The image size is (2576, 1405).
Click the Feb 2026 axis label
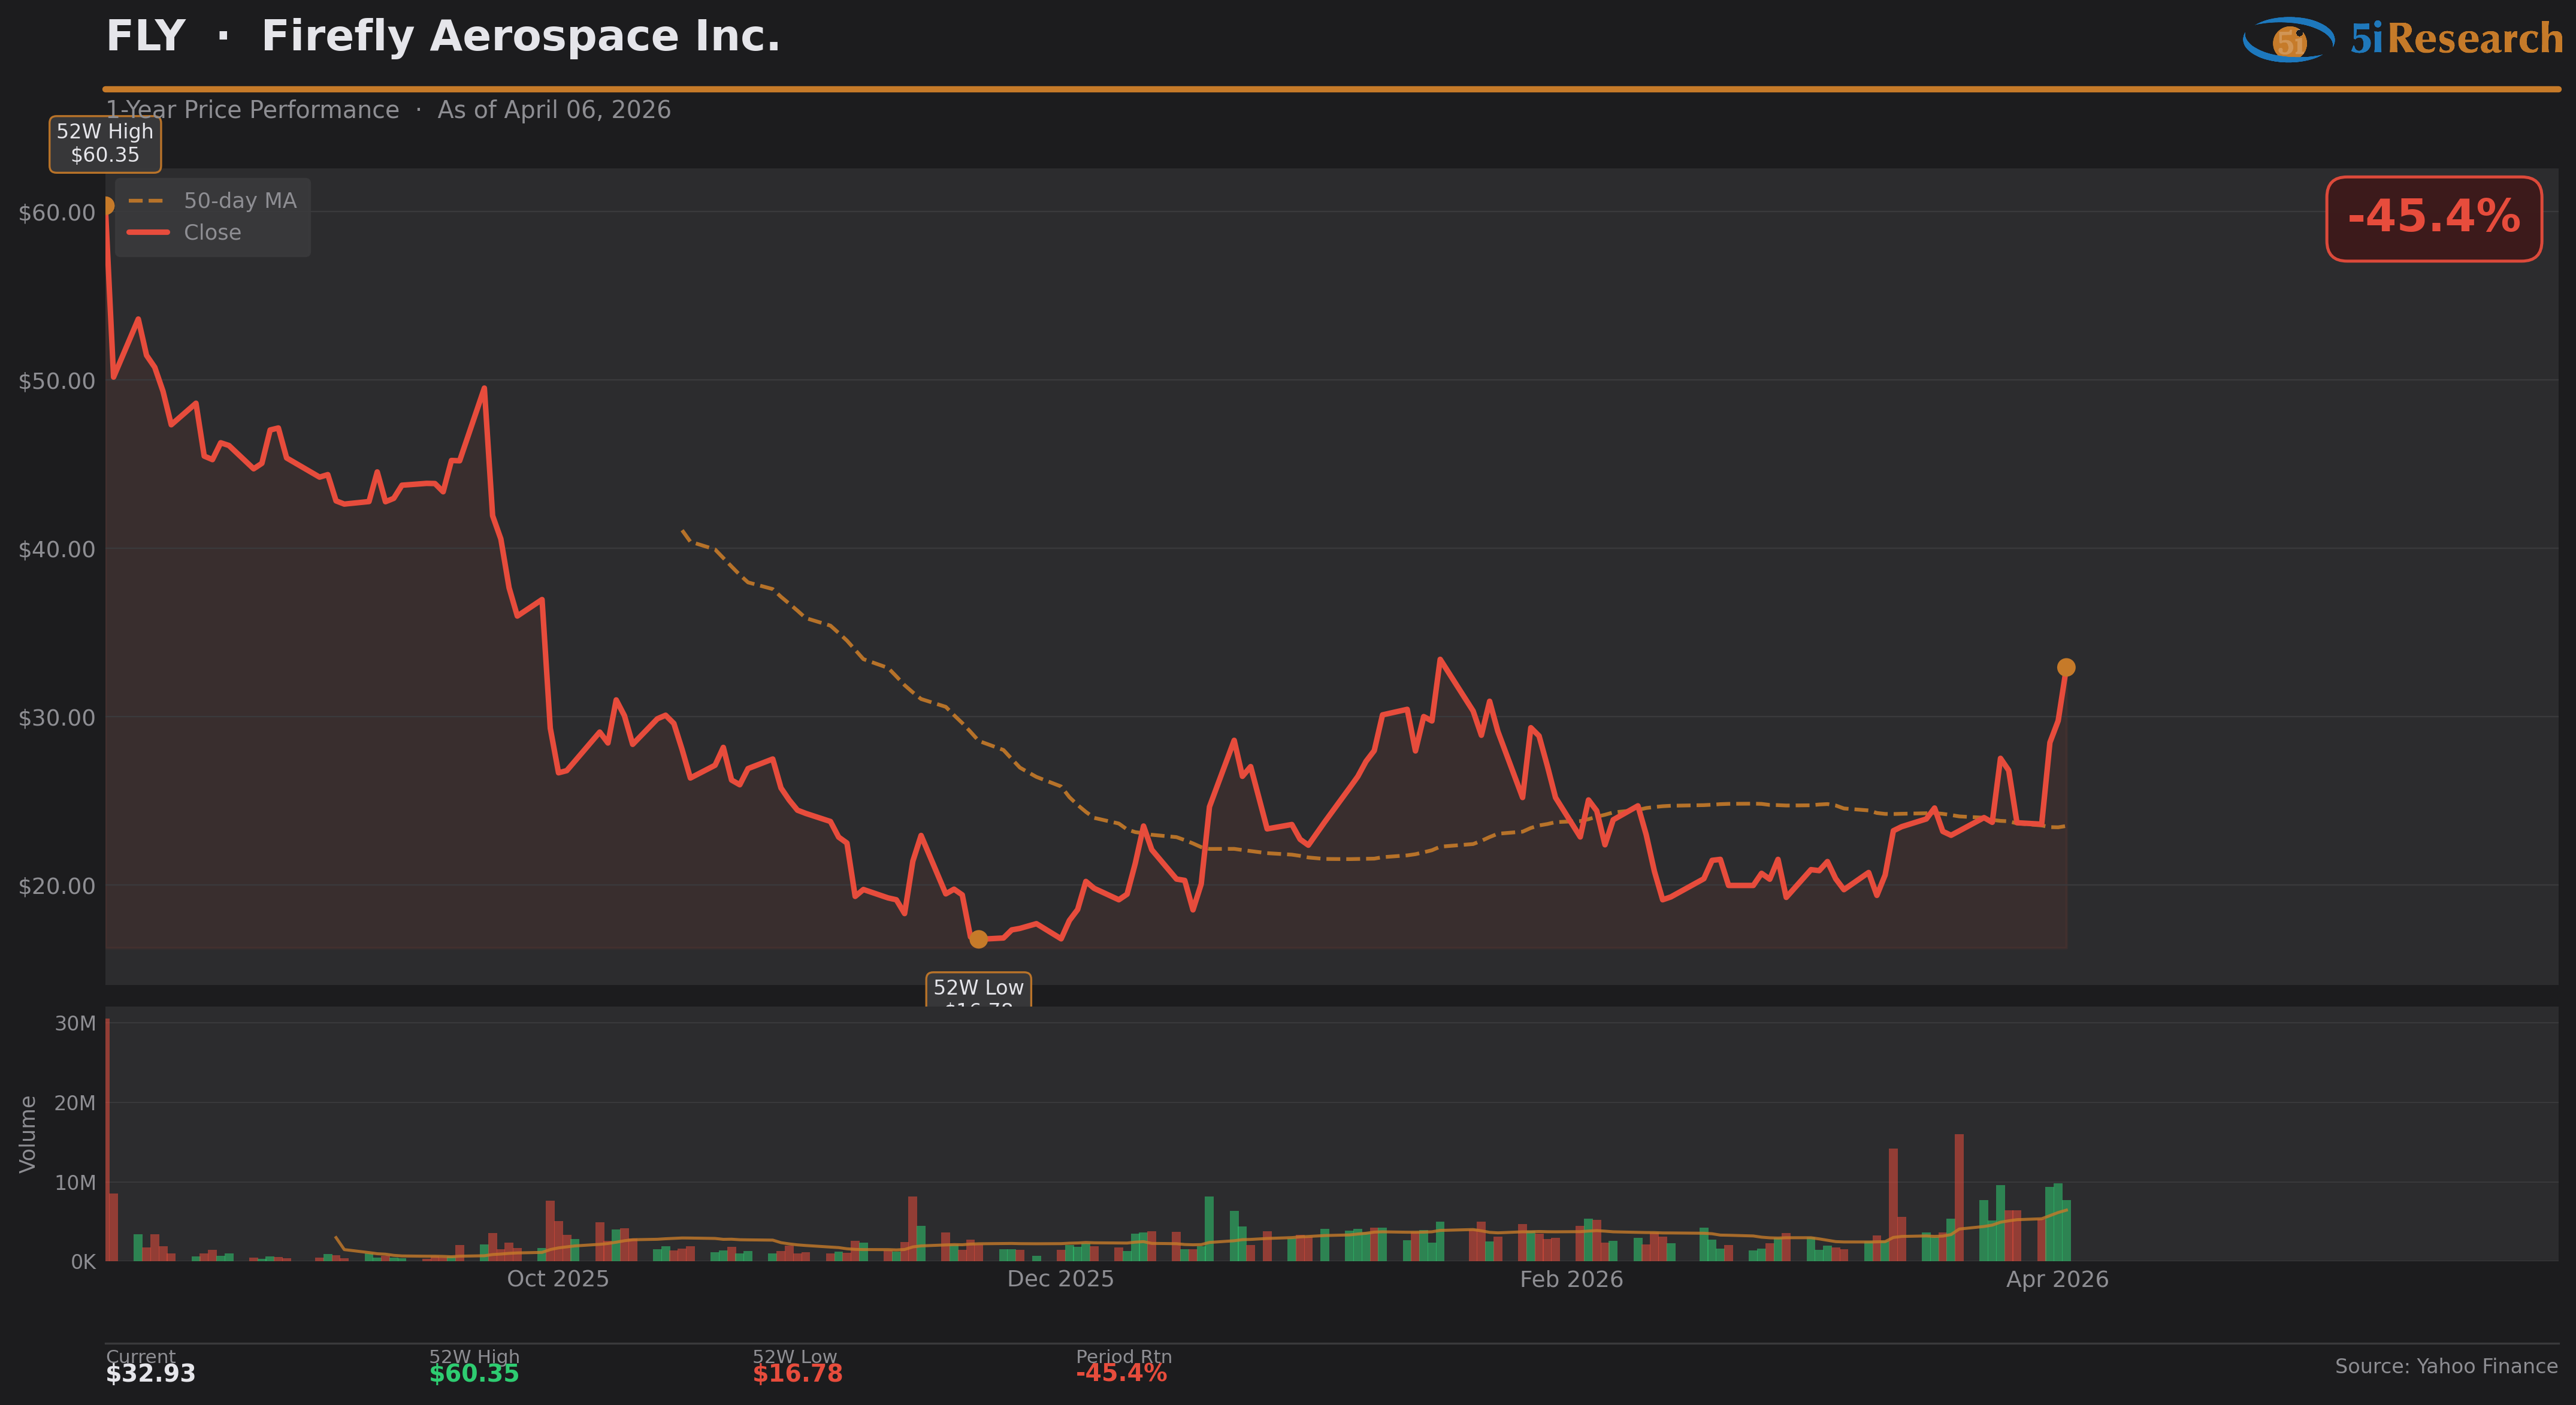pos(1571,1279)
